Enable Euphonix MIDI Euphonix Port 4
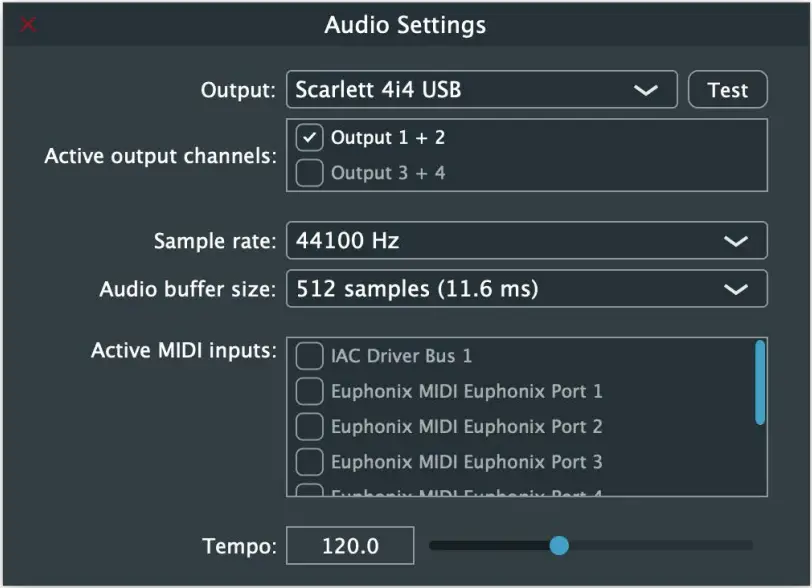This screenshot has width=812, height=588. pos(309,492)
